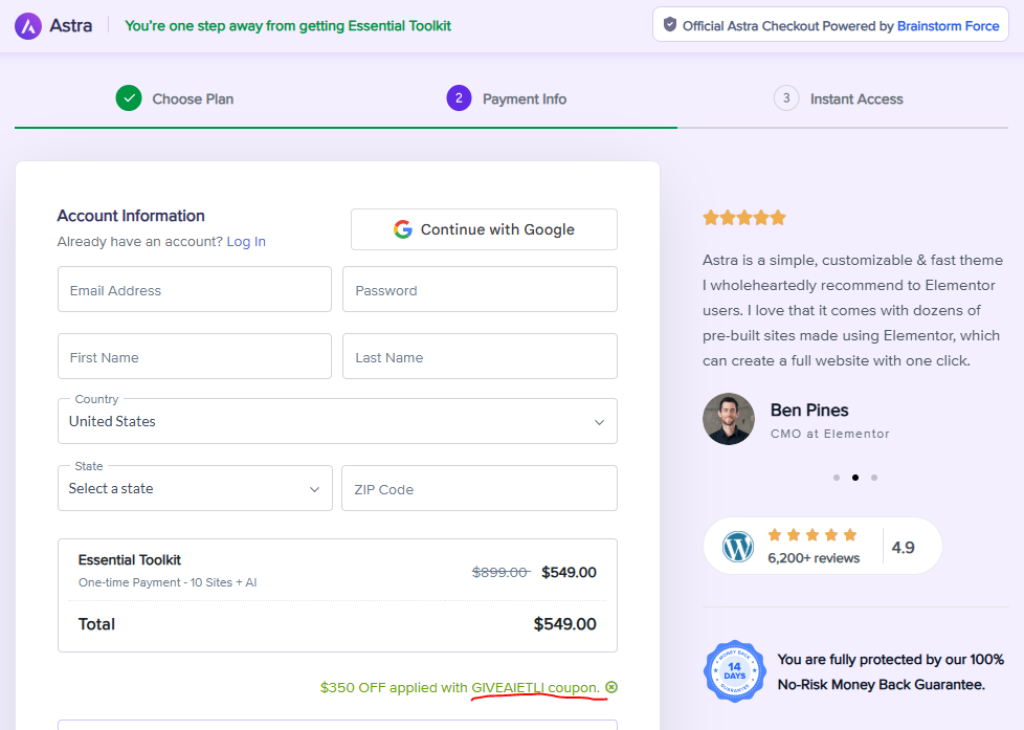1024x730 pixels.
Task: Focus the Email Address field
Action: coord(195,289)
